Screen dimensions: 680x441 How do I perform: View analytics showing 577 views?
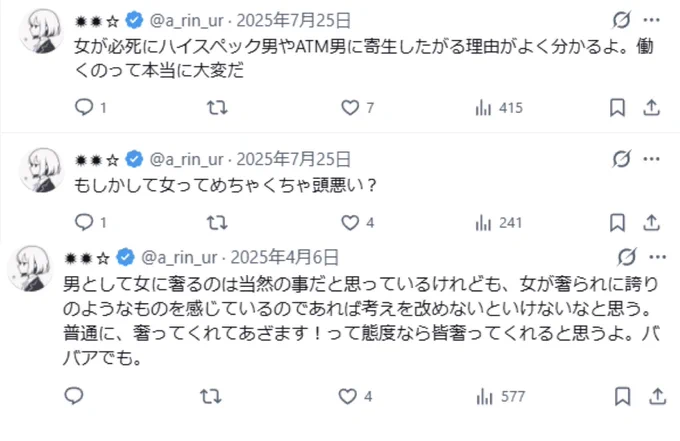click(x=501, y=396)
